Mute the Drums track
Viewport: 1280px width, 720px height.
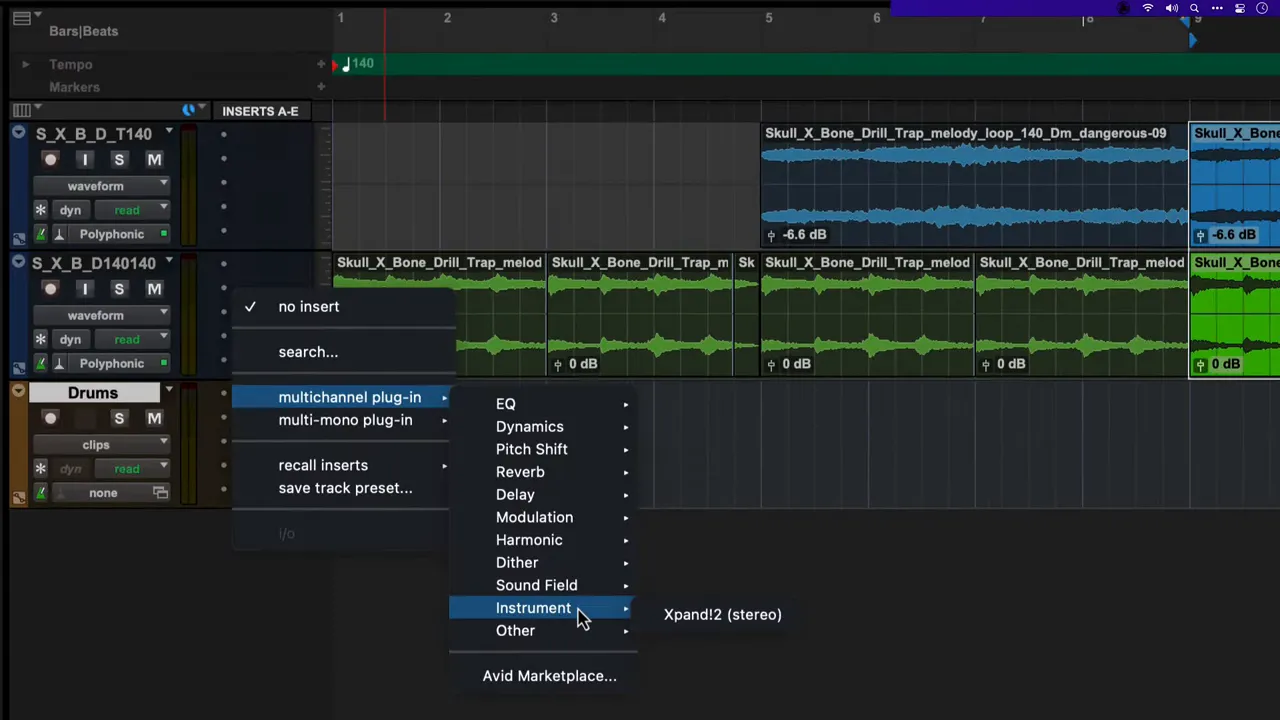[x=154, y=419]
